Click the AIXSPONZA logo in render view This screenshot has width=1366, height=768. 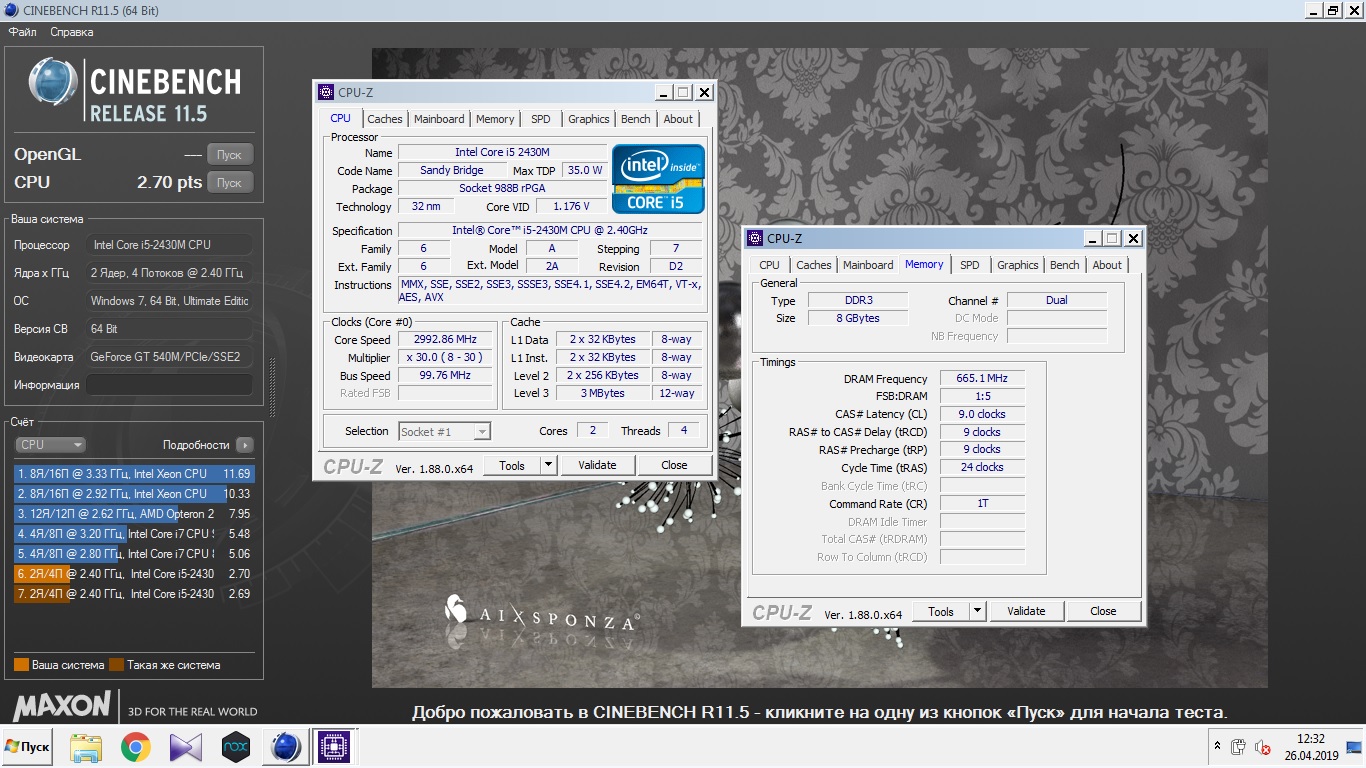pos(541,615)
